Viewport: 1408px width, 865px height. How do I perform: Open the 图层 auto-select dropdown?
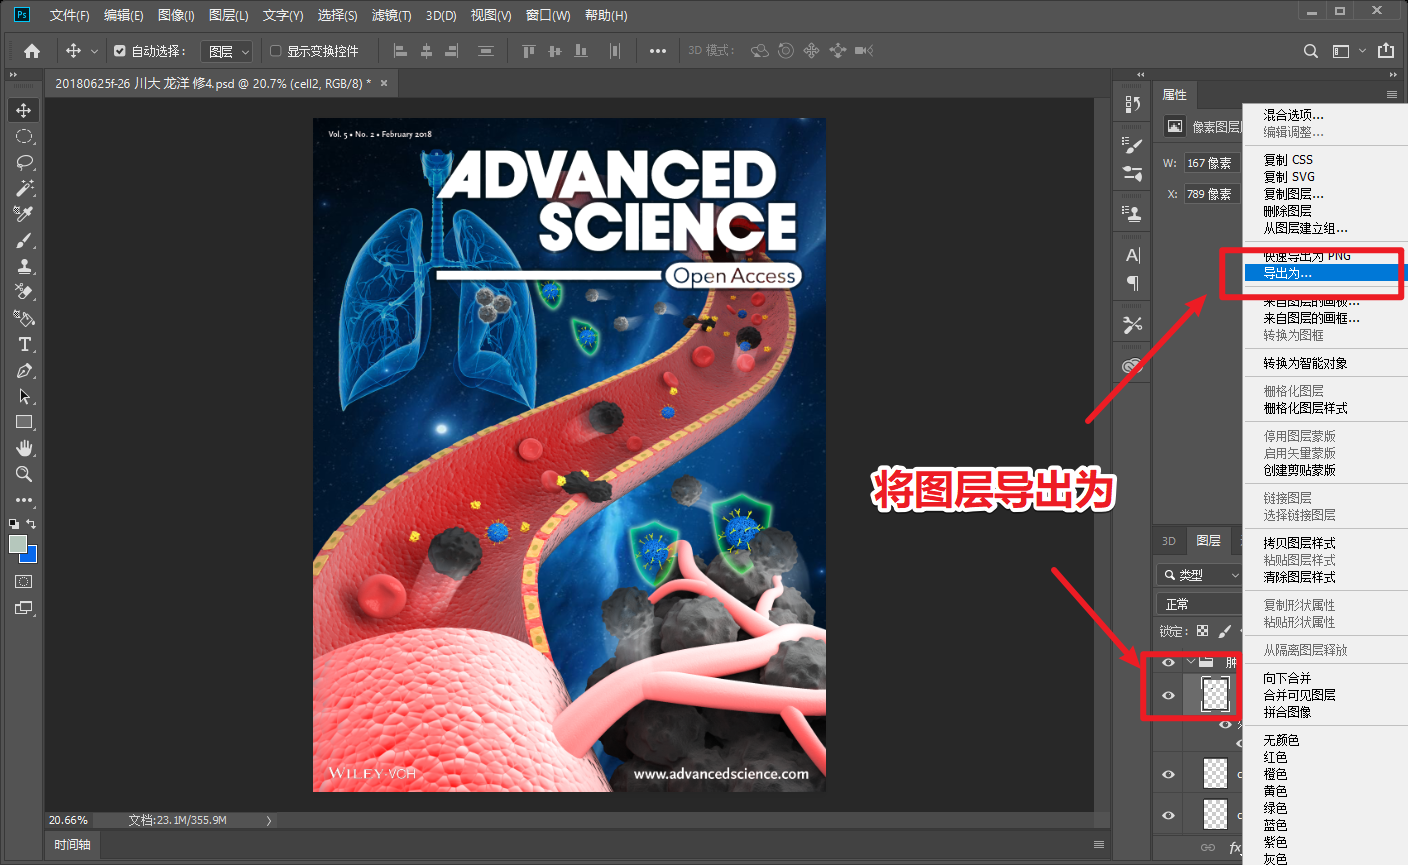tap(226, 51)
